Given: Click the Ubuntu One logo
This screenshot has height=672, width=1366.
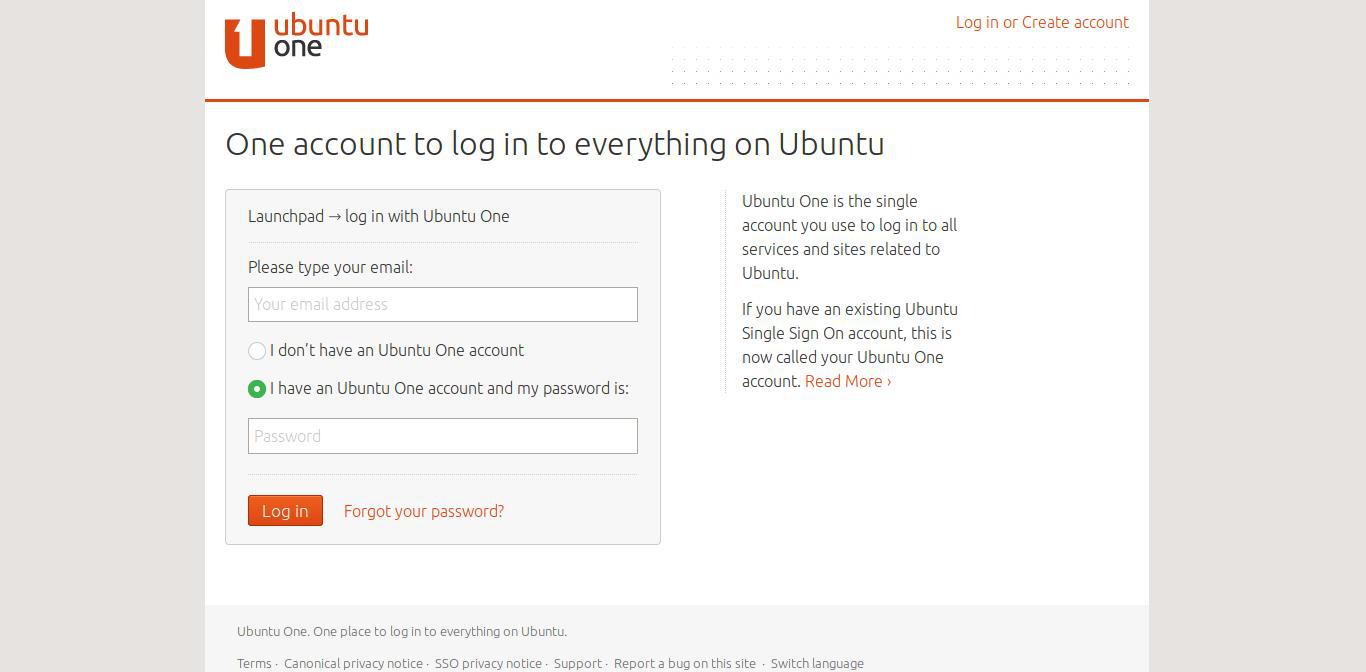Looking at the screenshot, I should [296, 40].
